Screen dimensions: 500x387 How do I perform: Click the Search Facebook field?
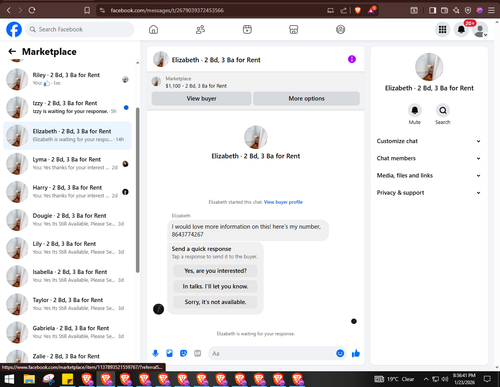(80, 29)
